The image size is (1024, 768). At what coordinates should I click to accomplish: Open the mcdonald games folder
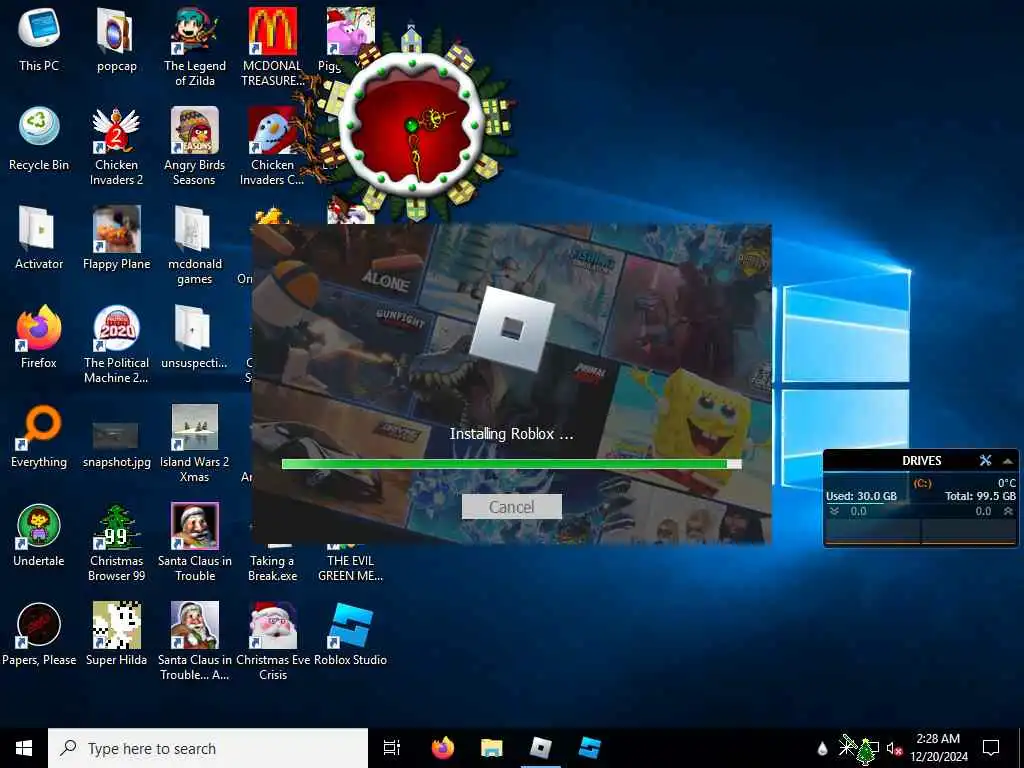[195, 244]
